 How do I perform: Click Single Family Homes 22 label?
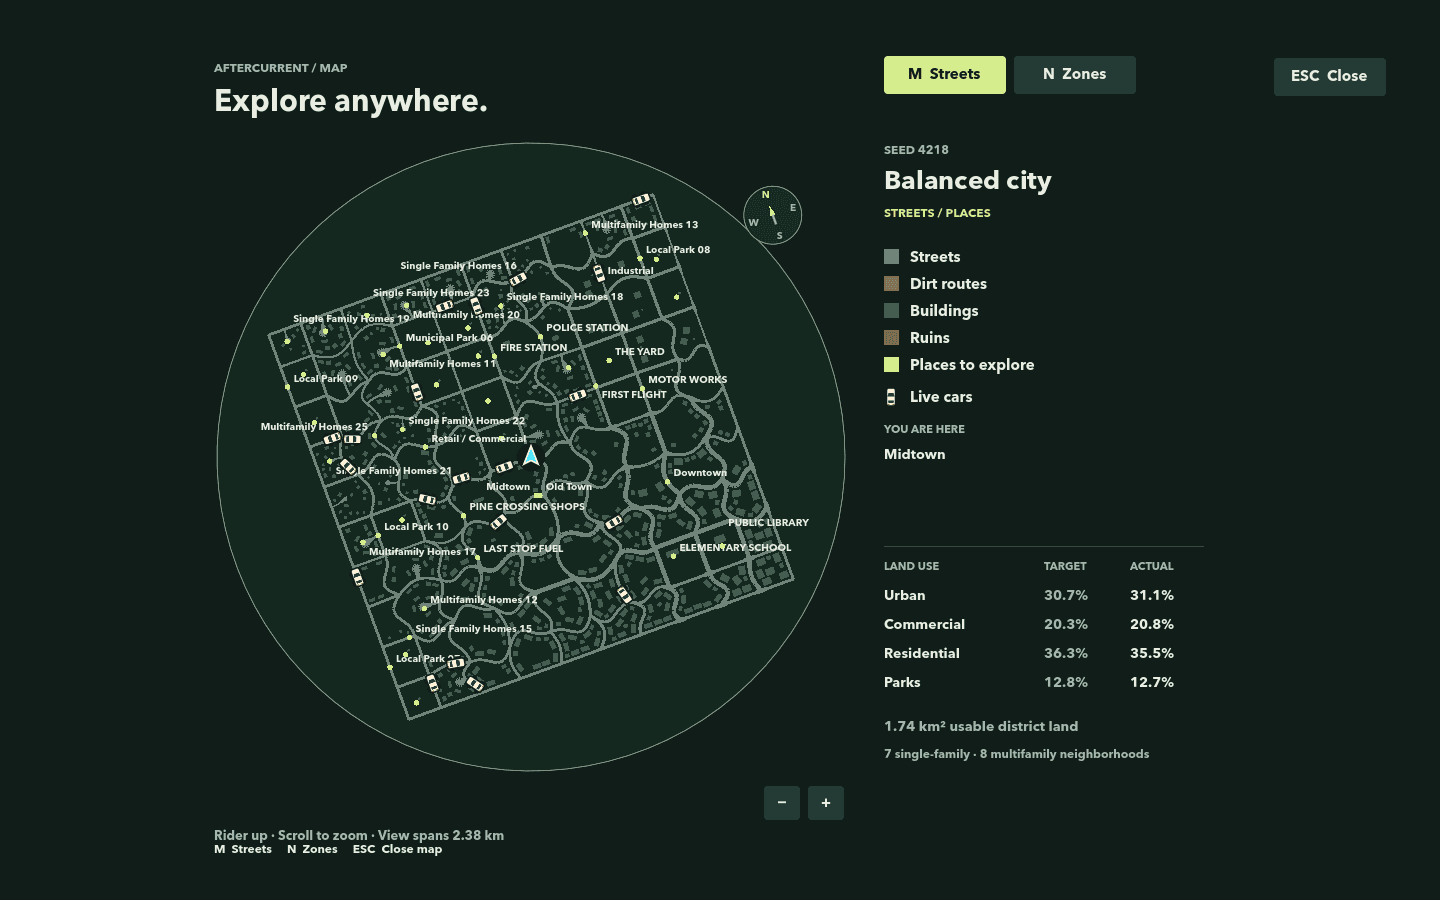pos(466,421)
